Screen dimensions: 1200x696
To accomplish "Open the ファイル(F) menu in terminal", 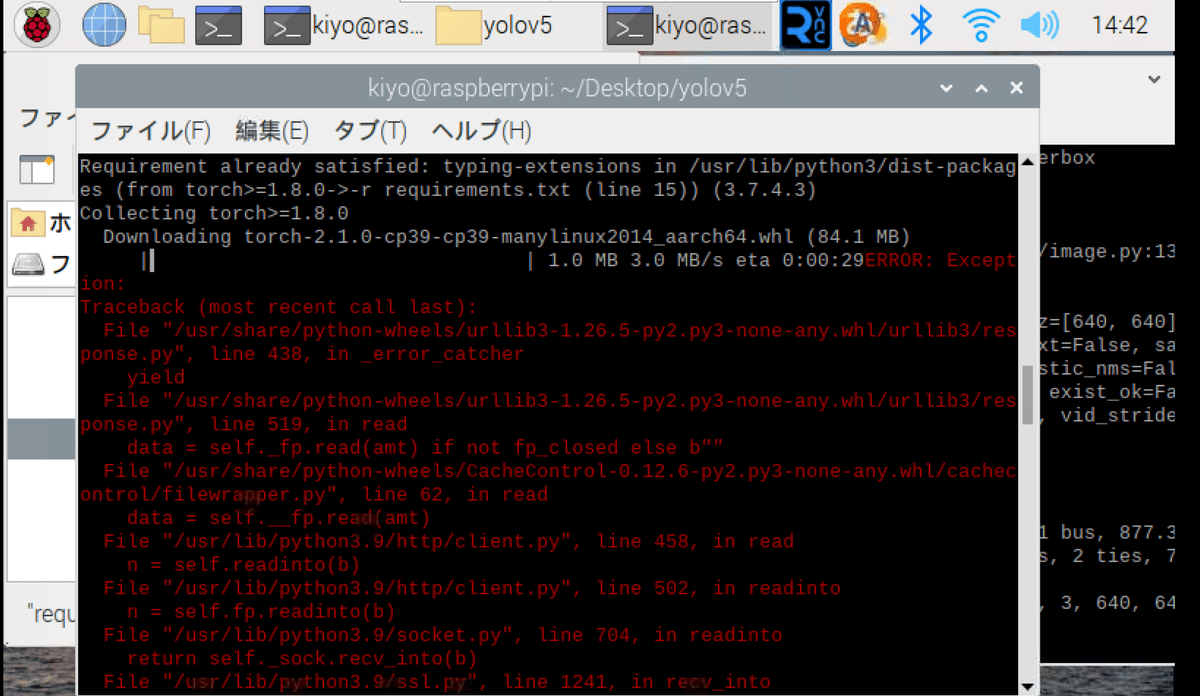I will (x=151, y=130).
